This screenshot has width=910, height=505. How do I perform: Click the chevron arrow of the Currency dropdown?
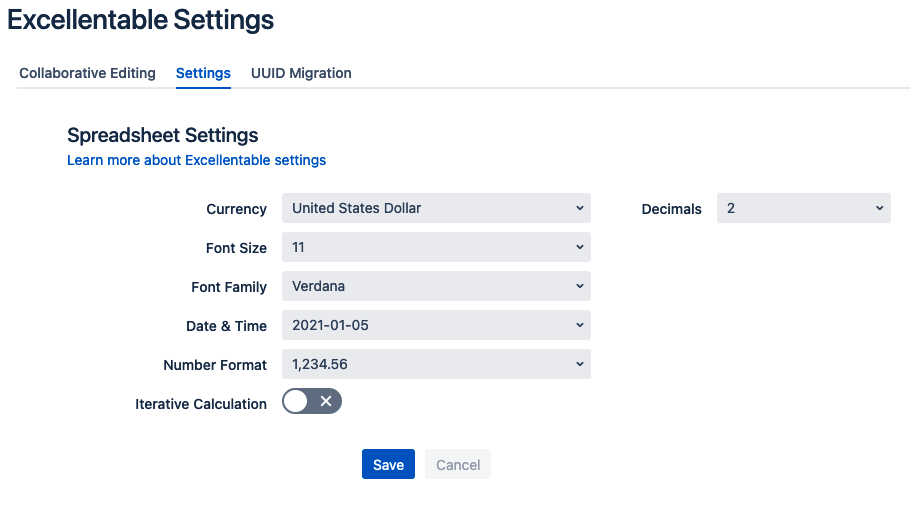coord(579,208)
